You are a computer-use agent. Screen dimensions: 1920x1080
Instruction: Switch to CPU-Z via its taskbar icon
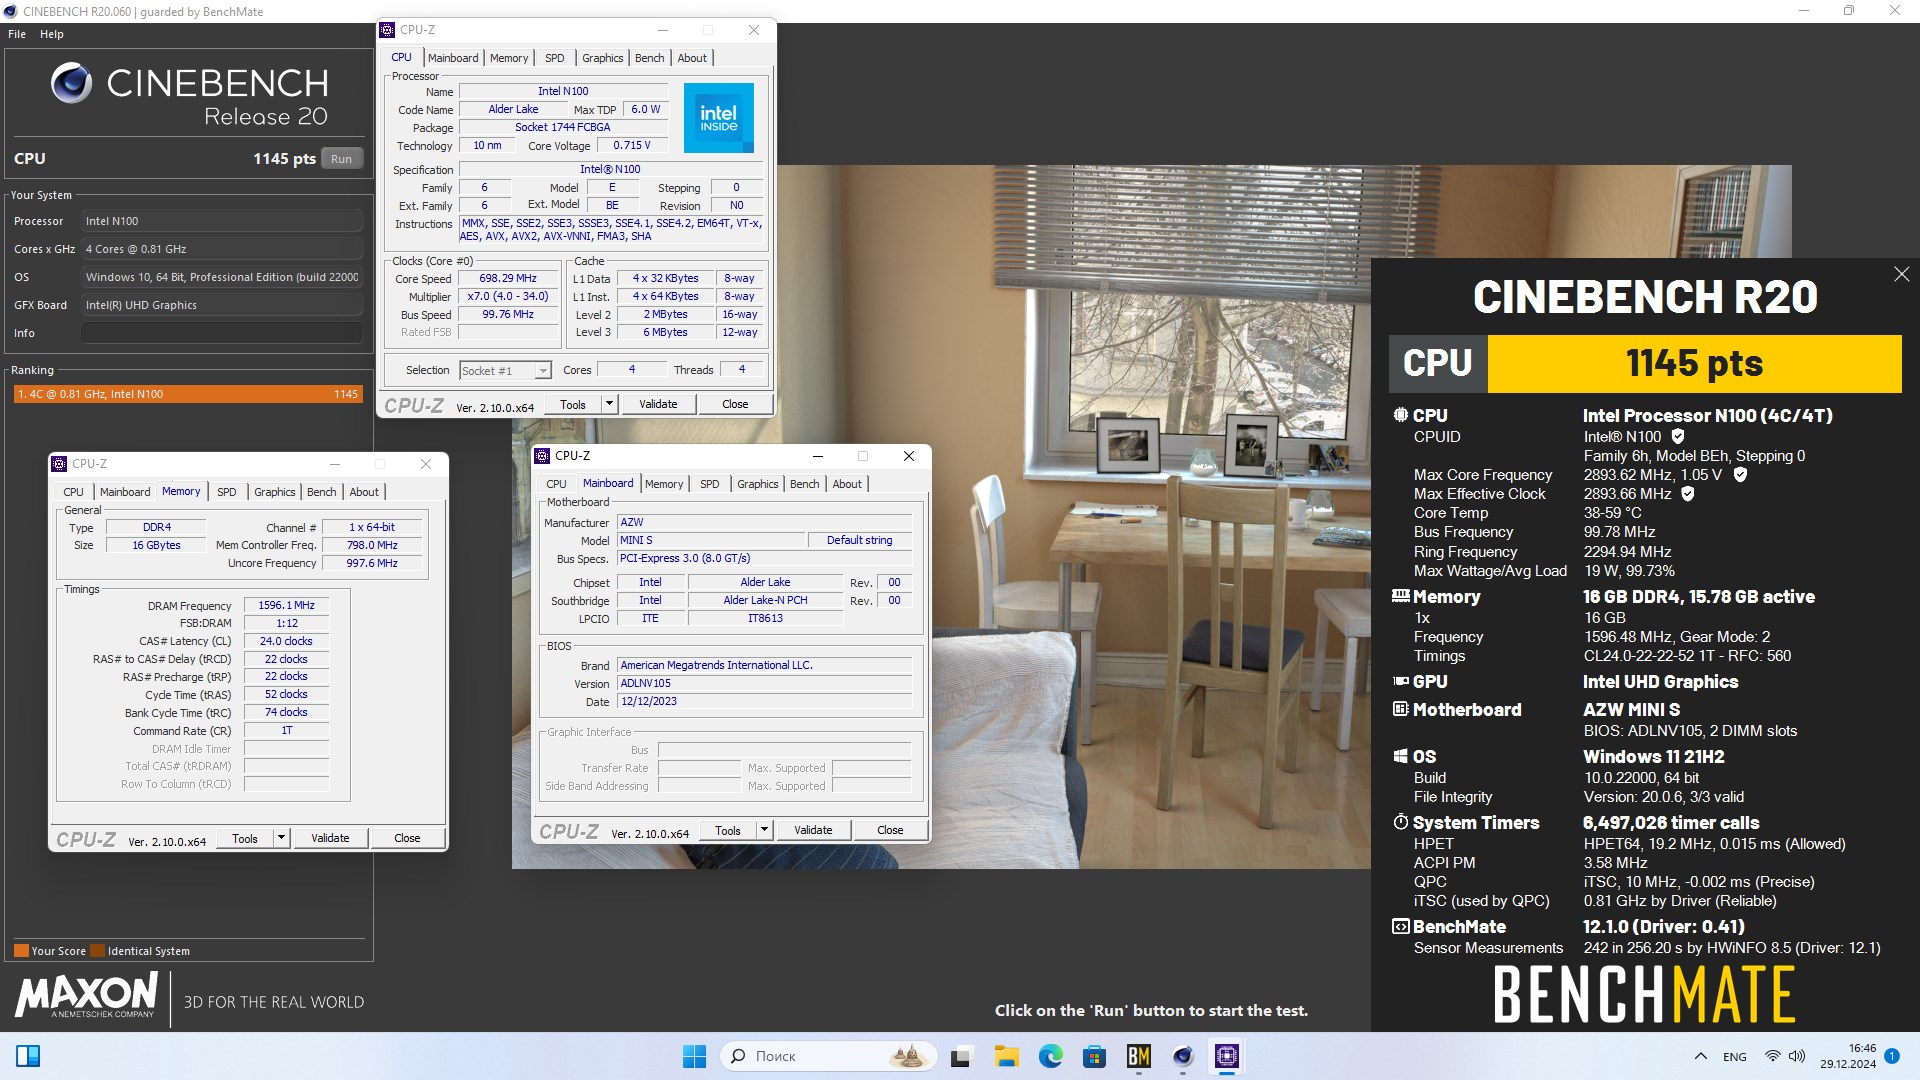click(x=1227, y=1056)
